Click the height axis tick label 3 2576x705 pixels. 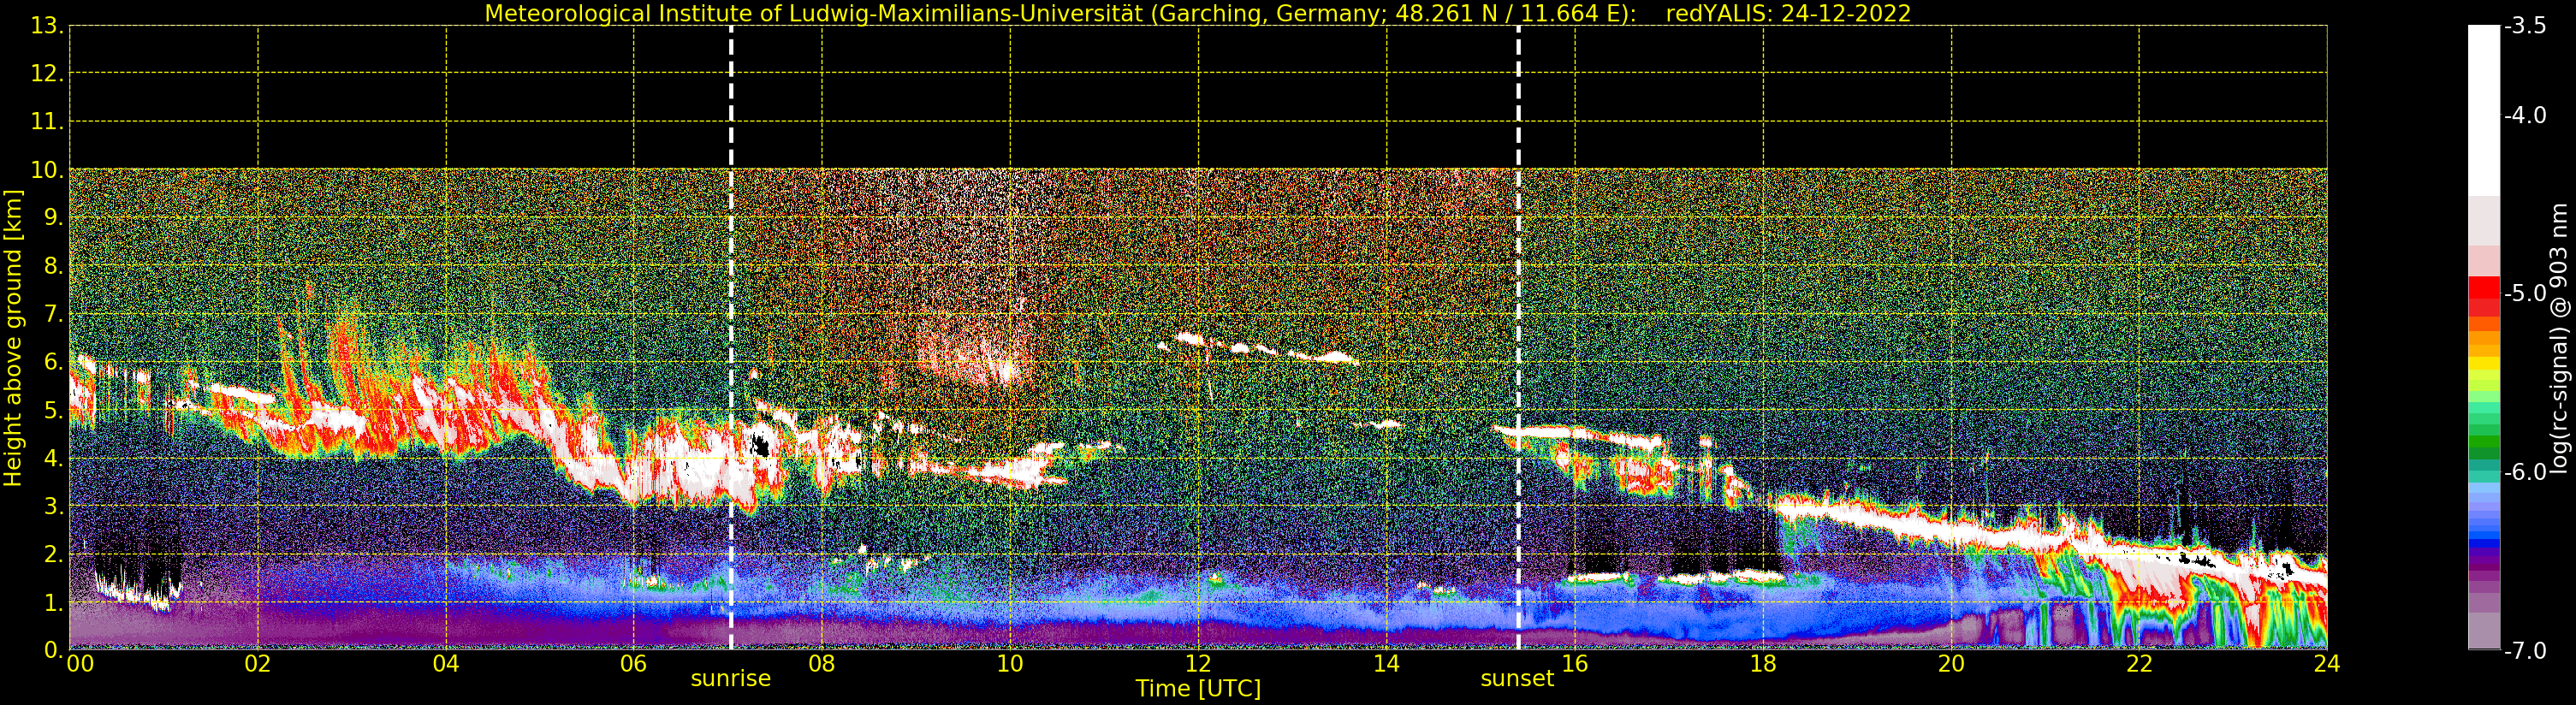pos(53,506)
